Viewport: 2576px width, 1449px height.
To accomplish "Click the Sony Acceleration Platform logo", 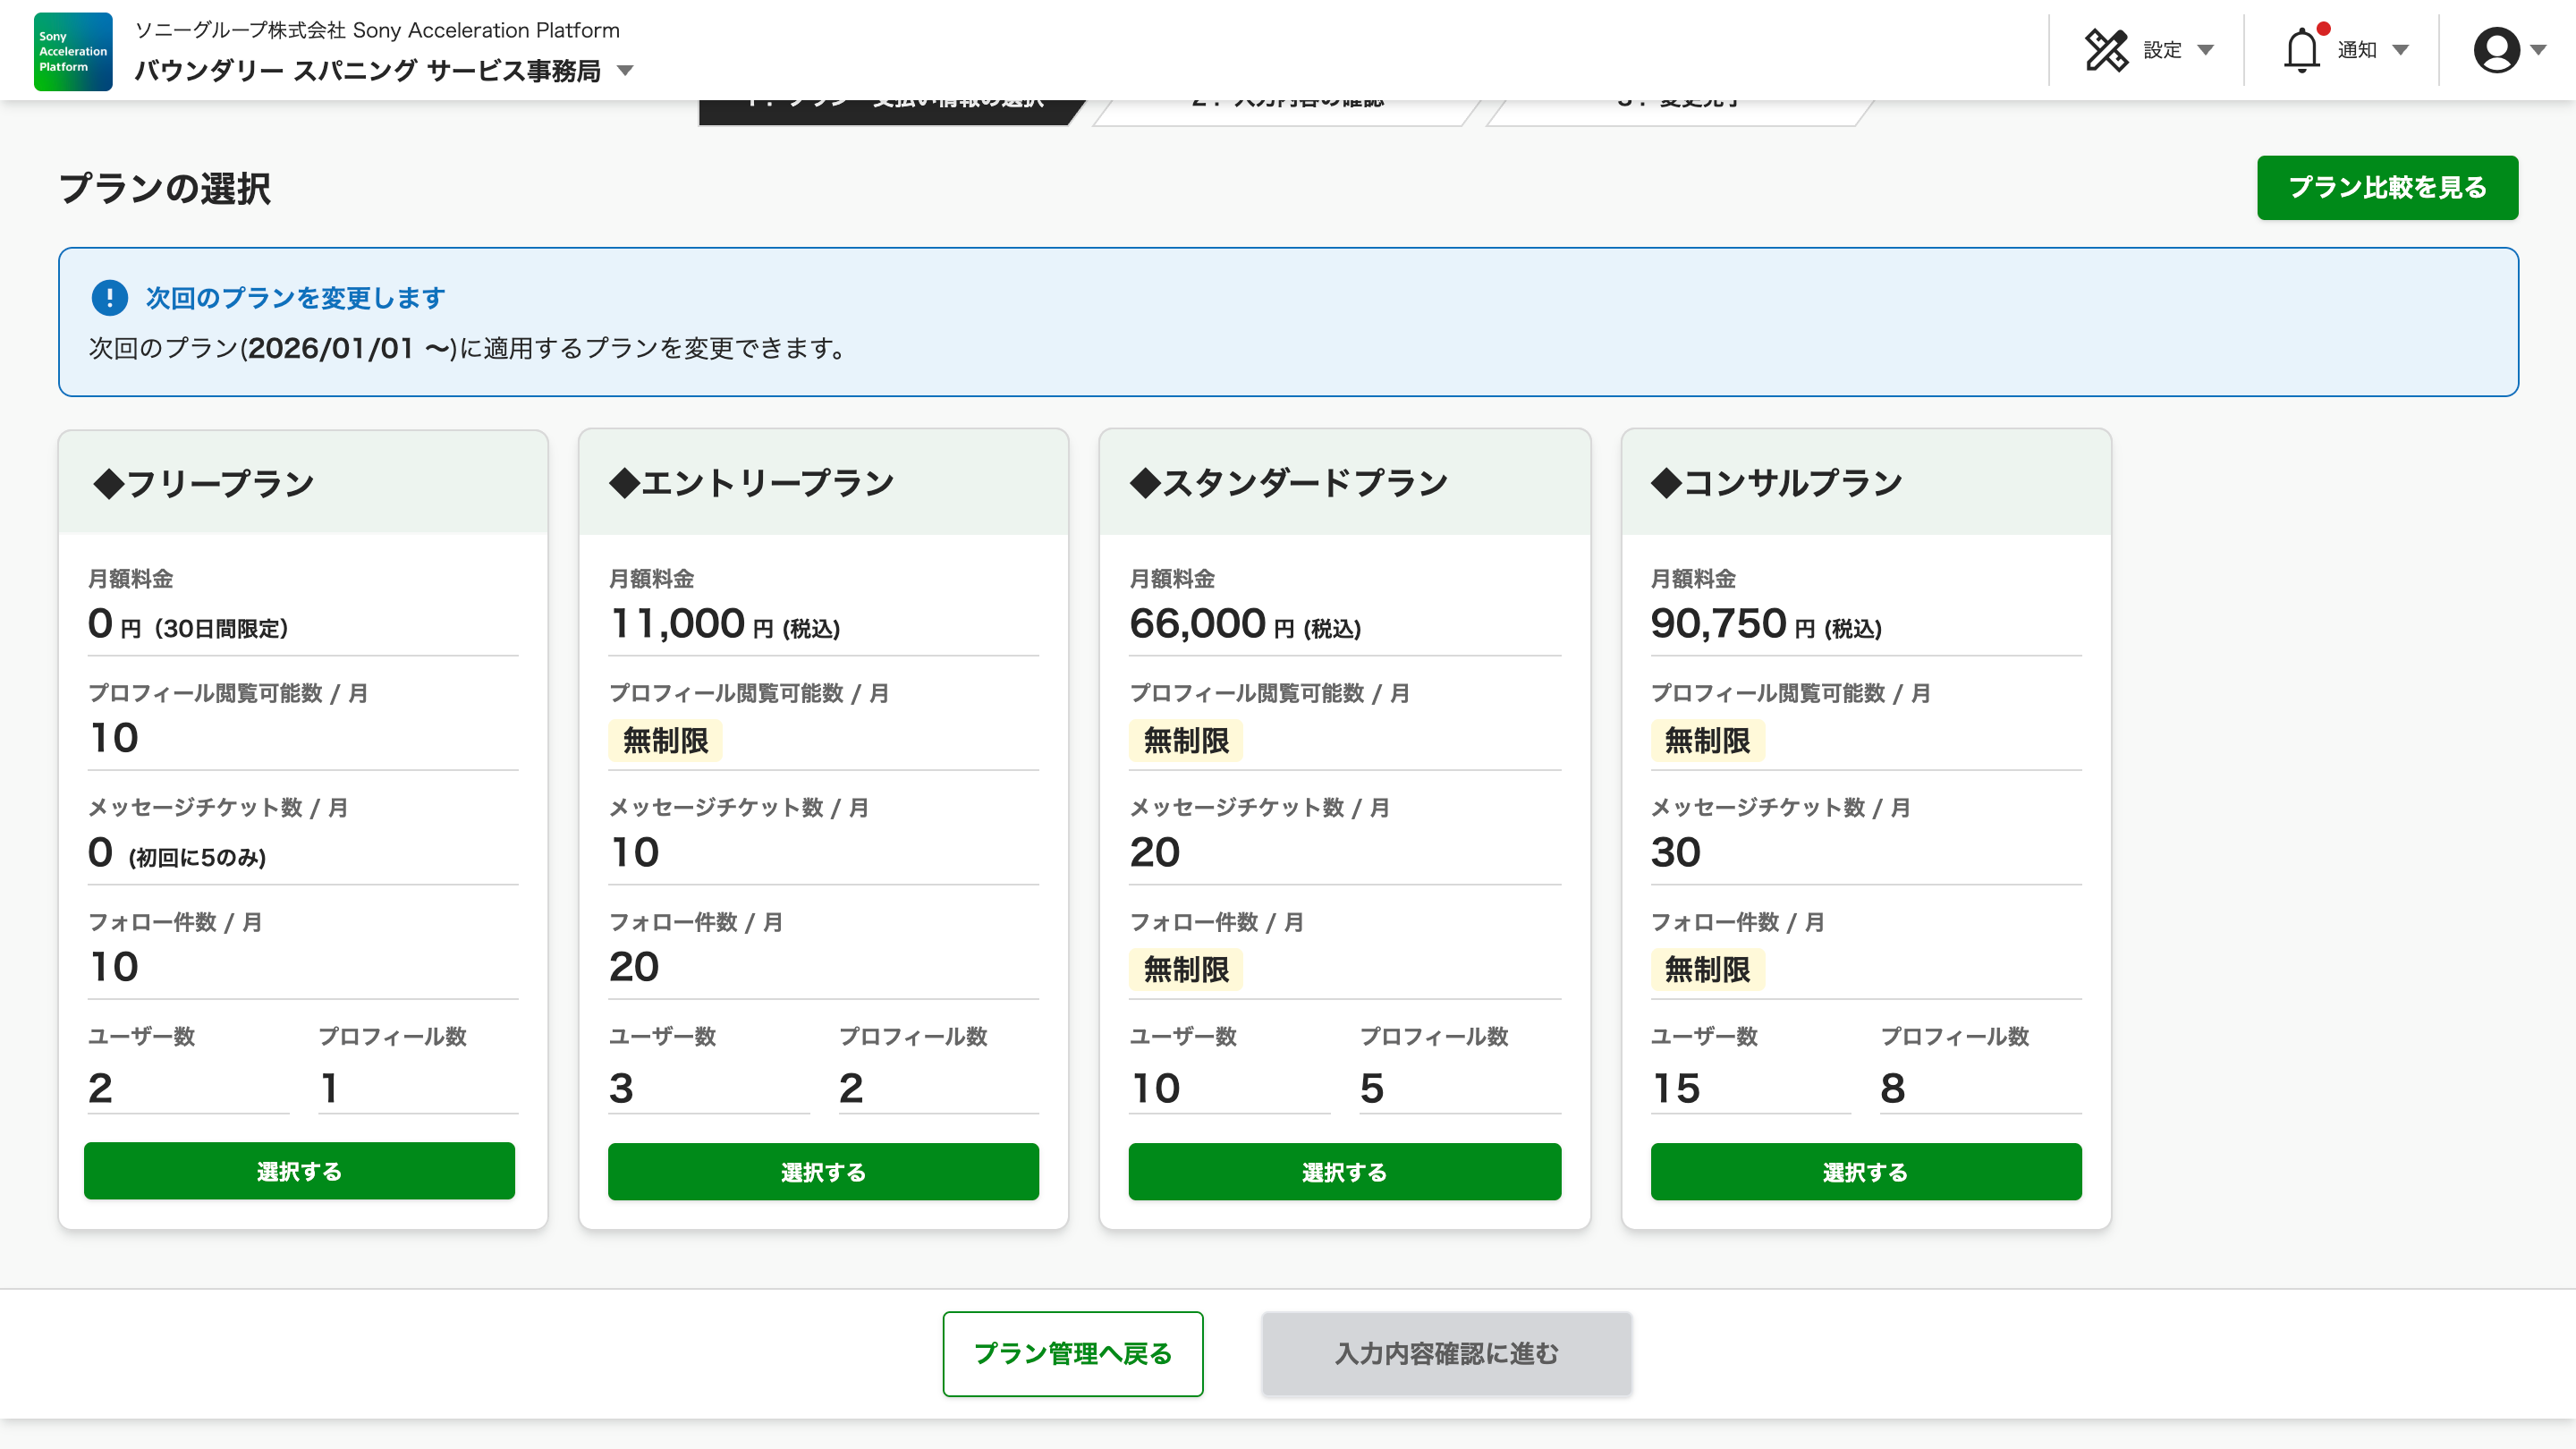I will [73, 51].
